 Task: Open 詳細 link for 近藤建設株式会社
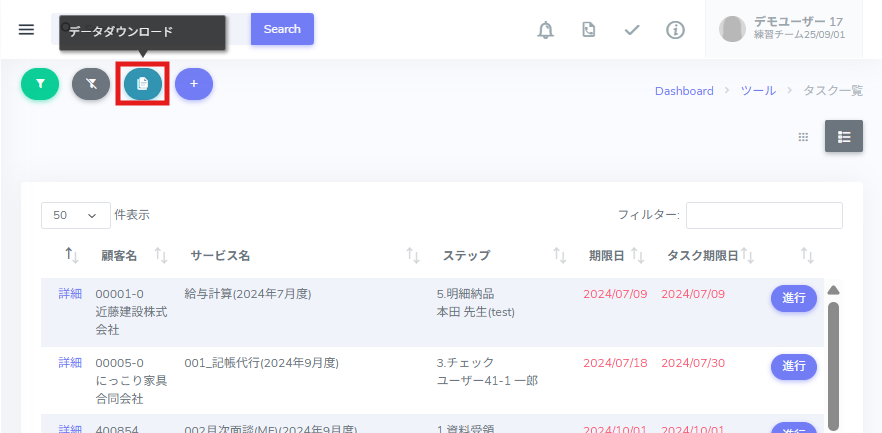tap(70, 294)
